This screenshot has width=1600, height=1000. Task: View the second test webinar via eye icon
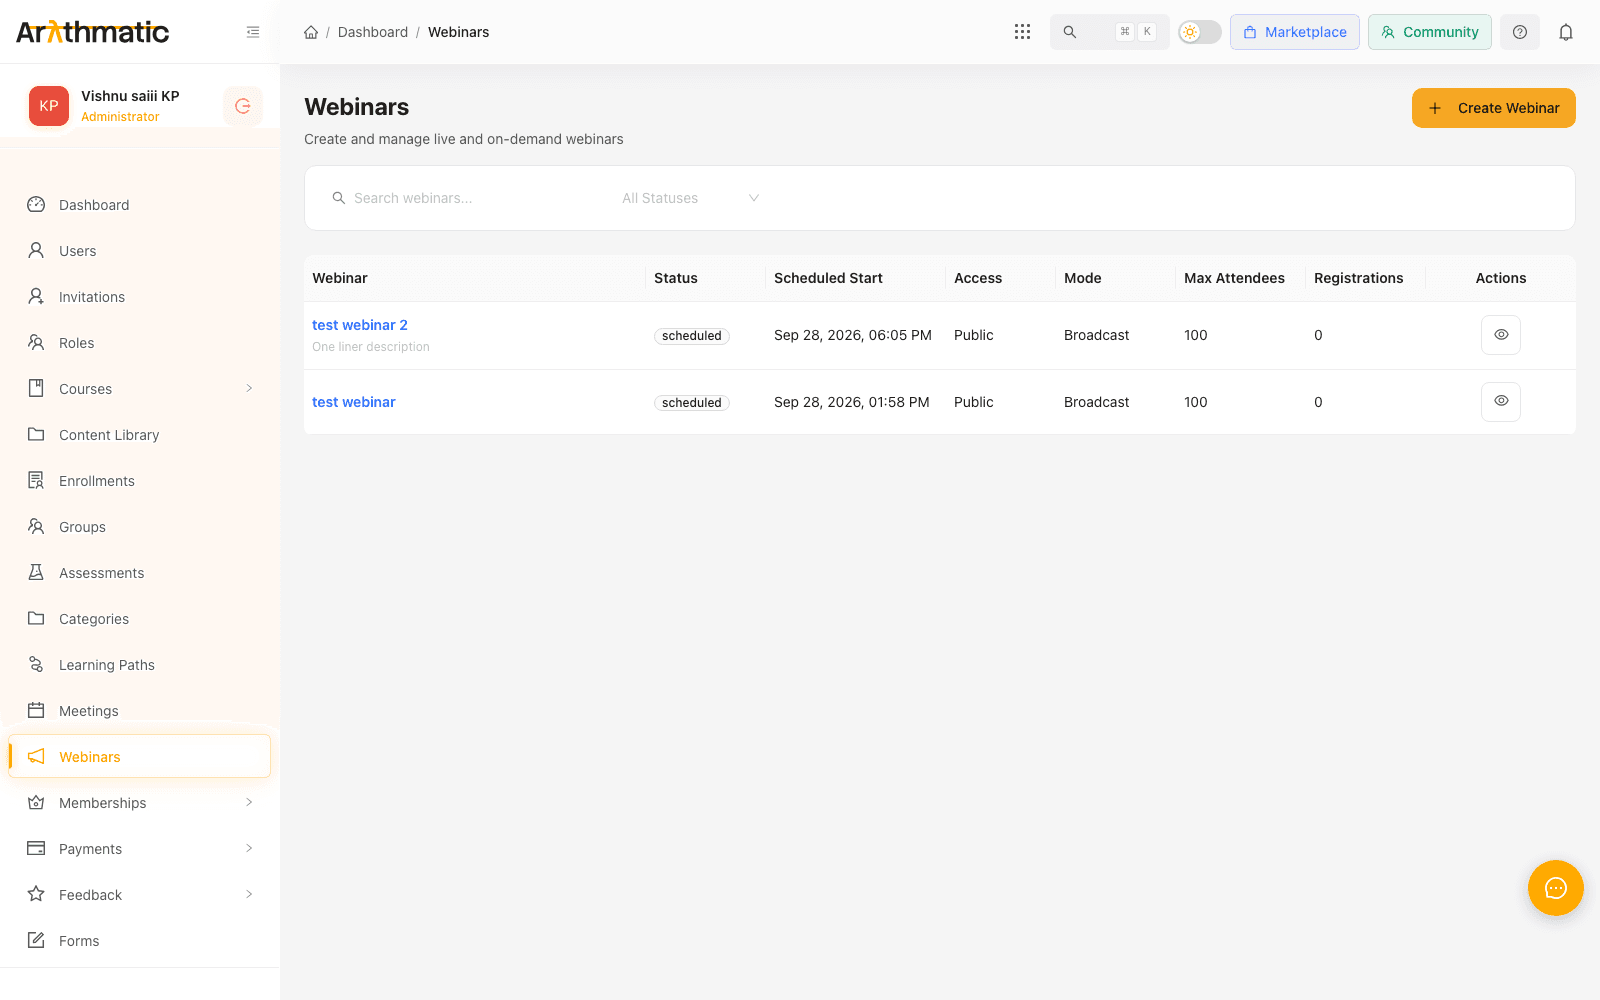pyautogui.click(x=1501, y=402)
